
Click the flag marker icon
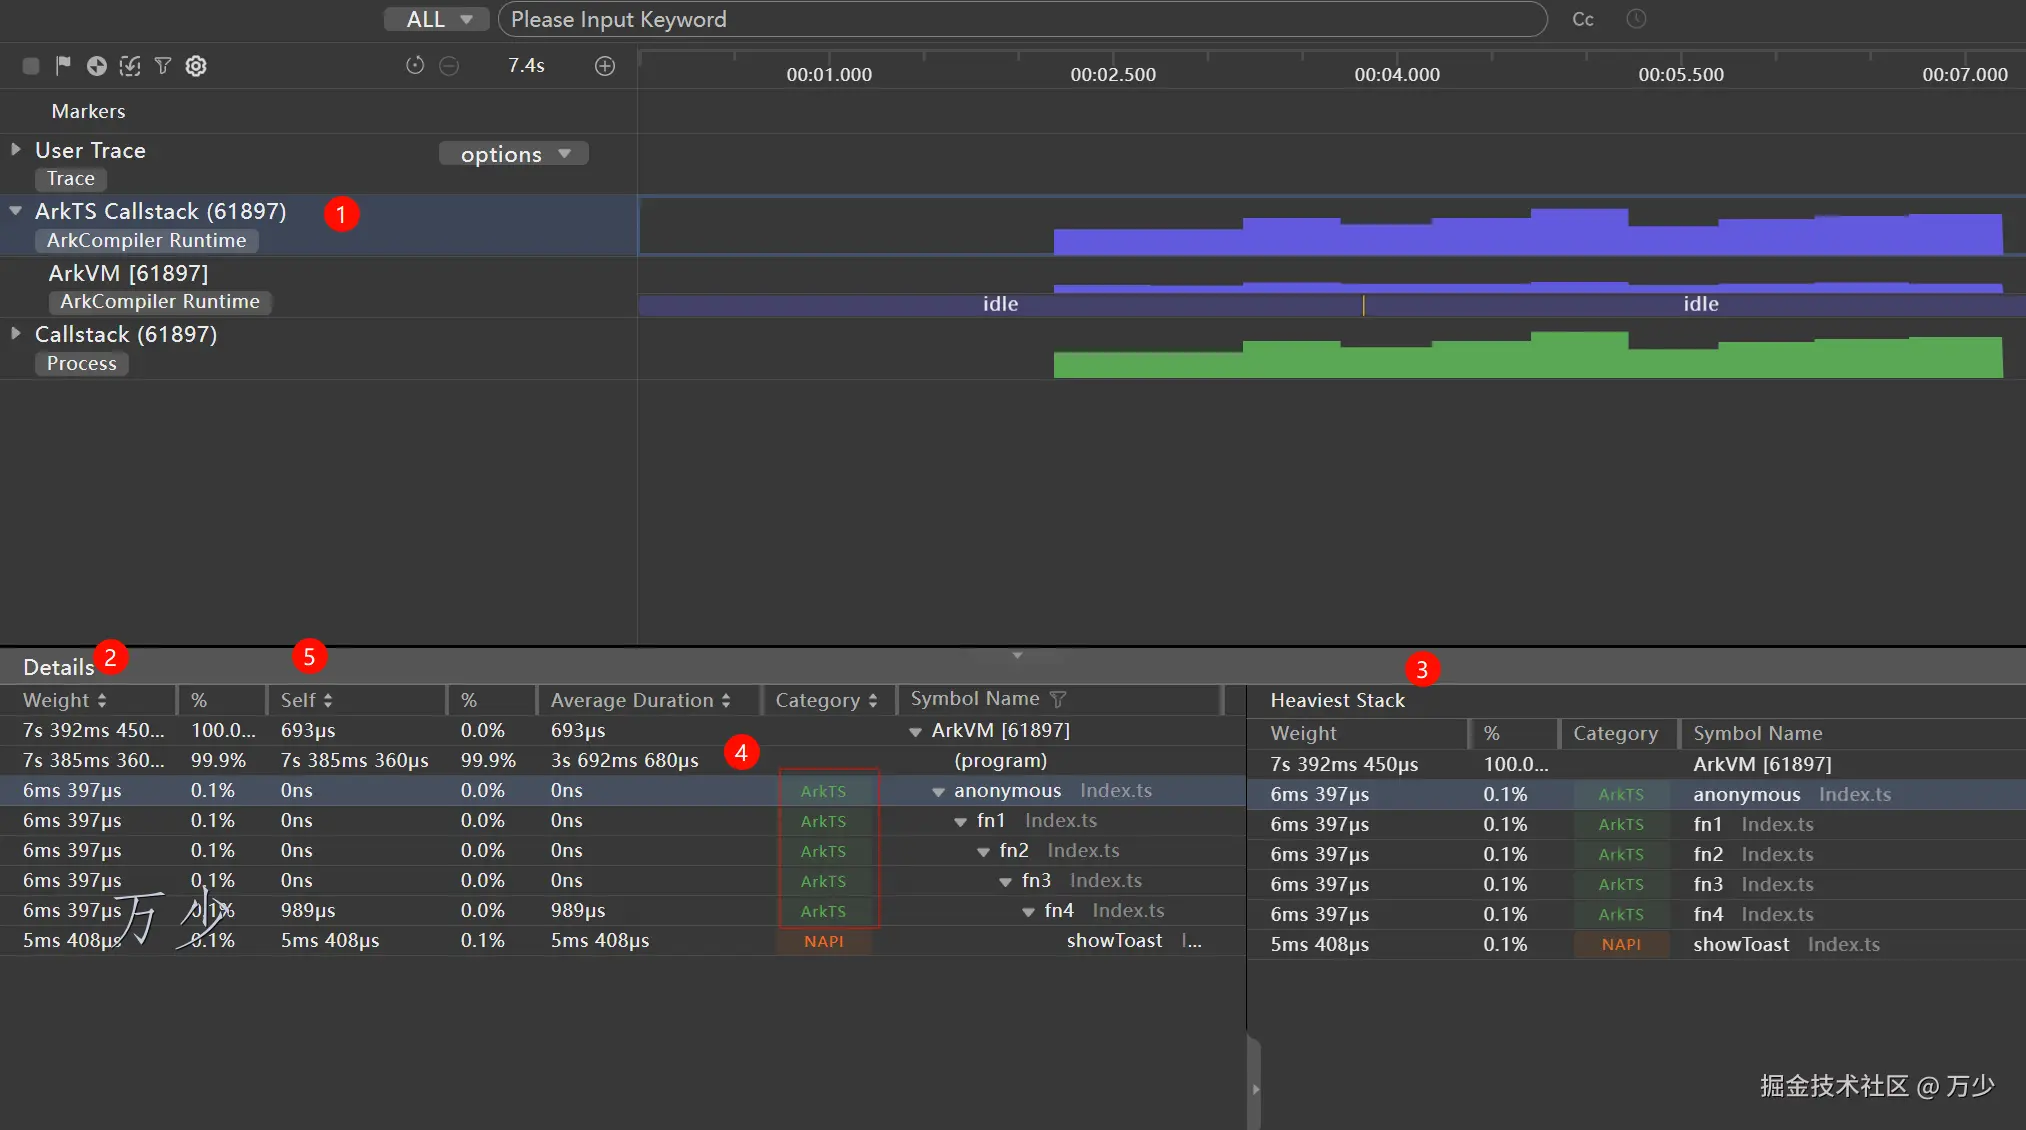pos(63,66)
